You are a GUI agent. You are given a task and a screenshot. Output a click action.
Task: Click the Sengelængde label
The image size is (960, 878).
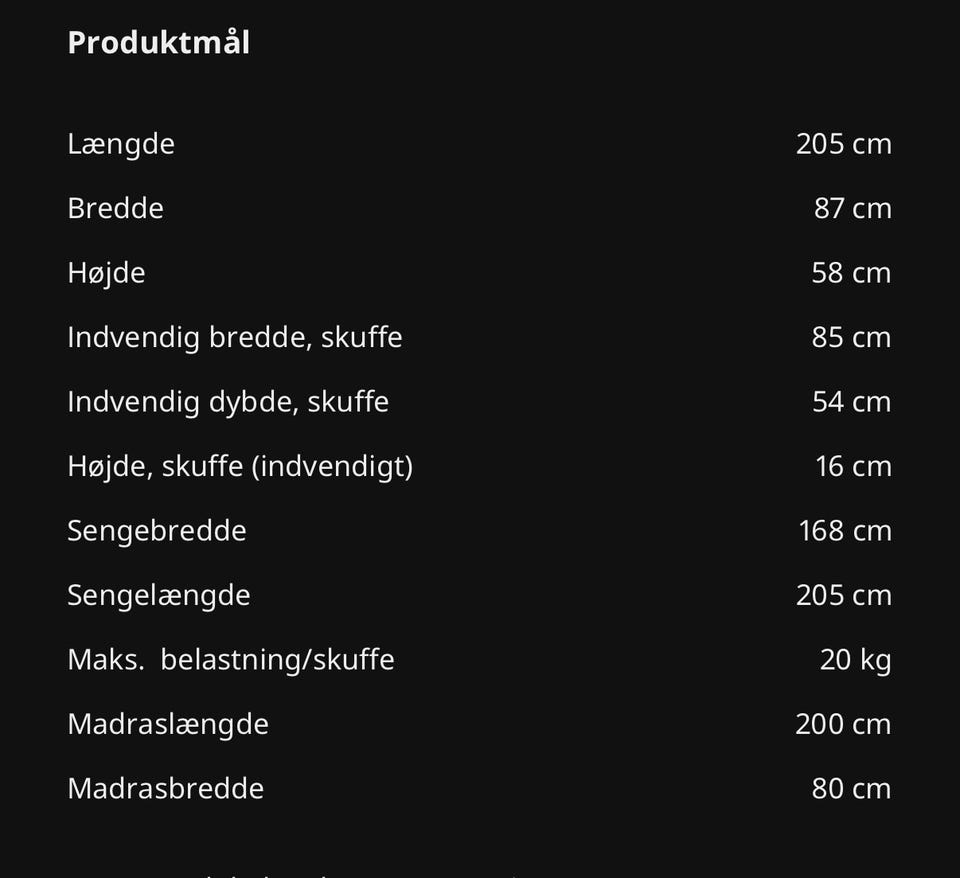(x=159, y=595)
